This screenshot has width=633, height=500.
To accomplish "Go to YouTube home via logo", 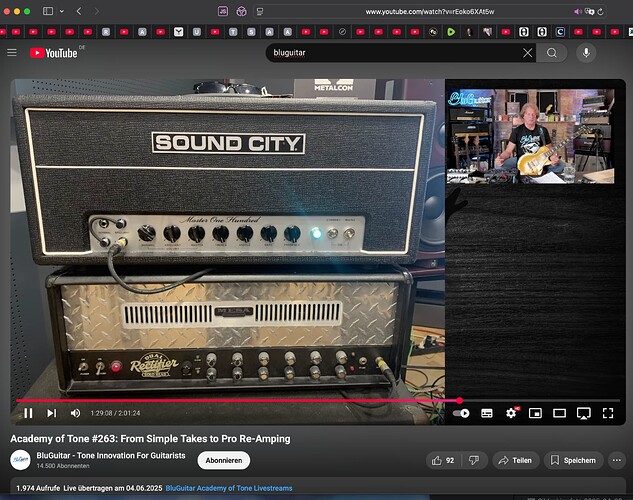I will coord(54,53).
